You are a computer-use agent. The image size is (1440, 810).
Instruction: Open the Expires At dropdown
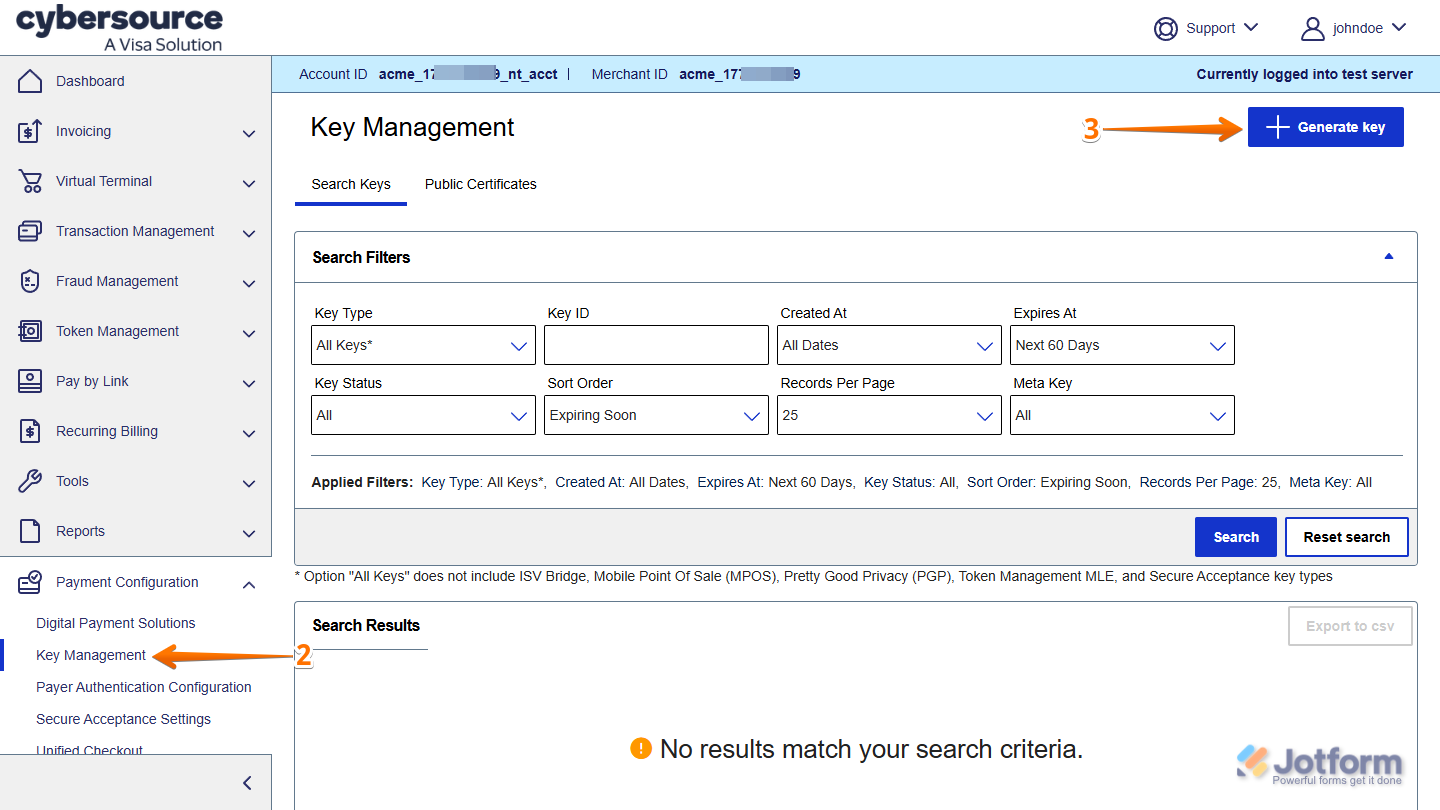coord(1122,345)
